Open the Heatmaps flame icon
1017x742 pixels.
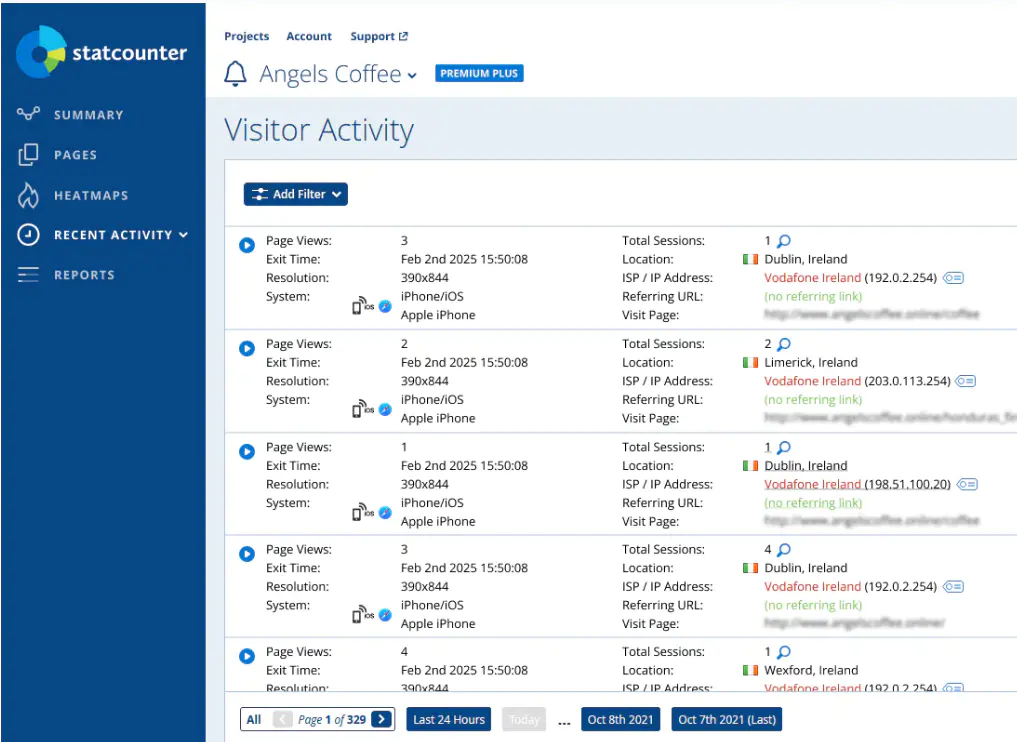point(28,195)
